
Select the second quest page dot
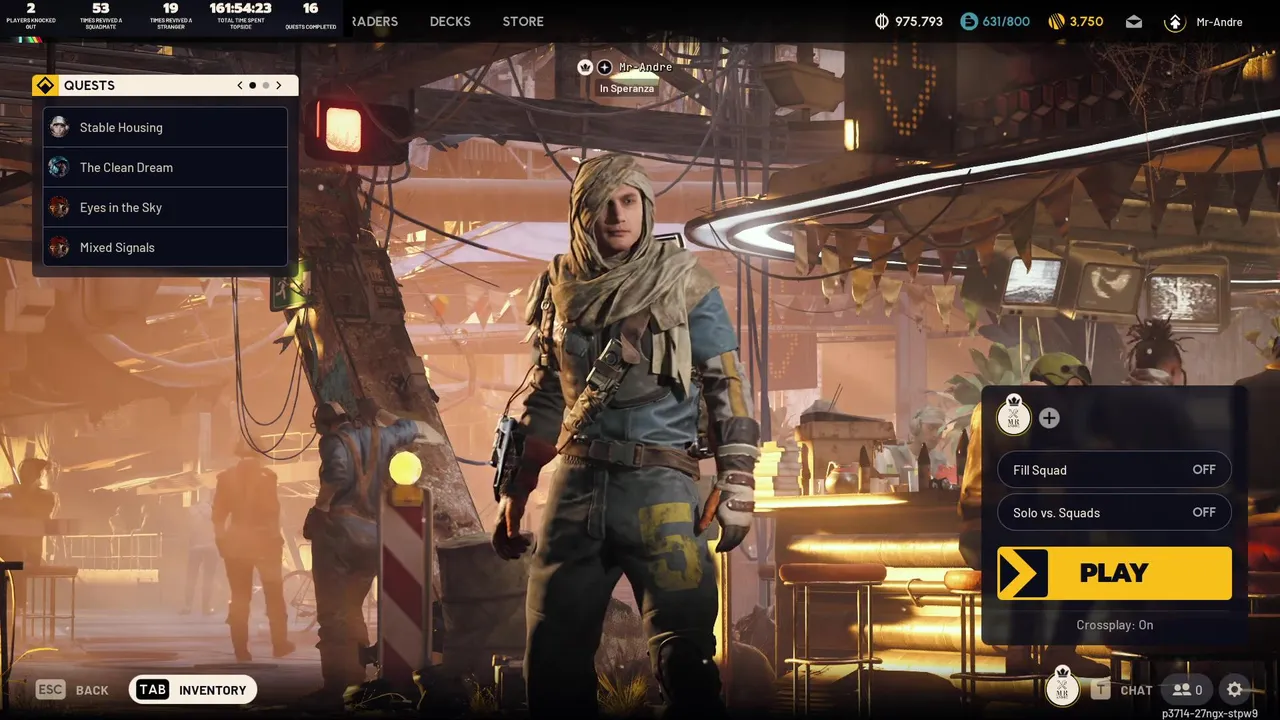tap(266, 85)
